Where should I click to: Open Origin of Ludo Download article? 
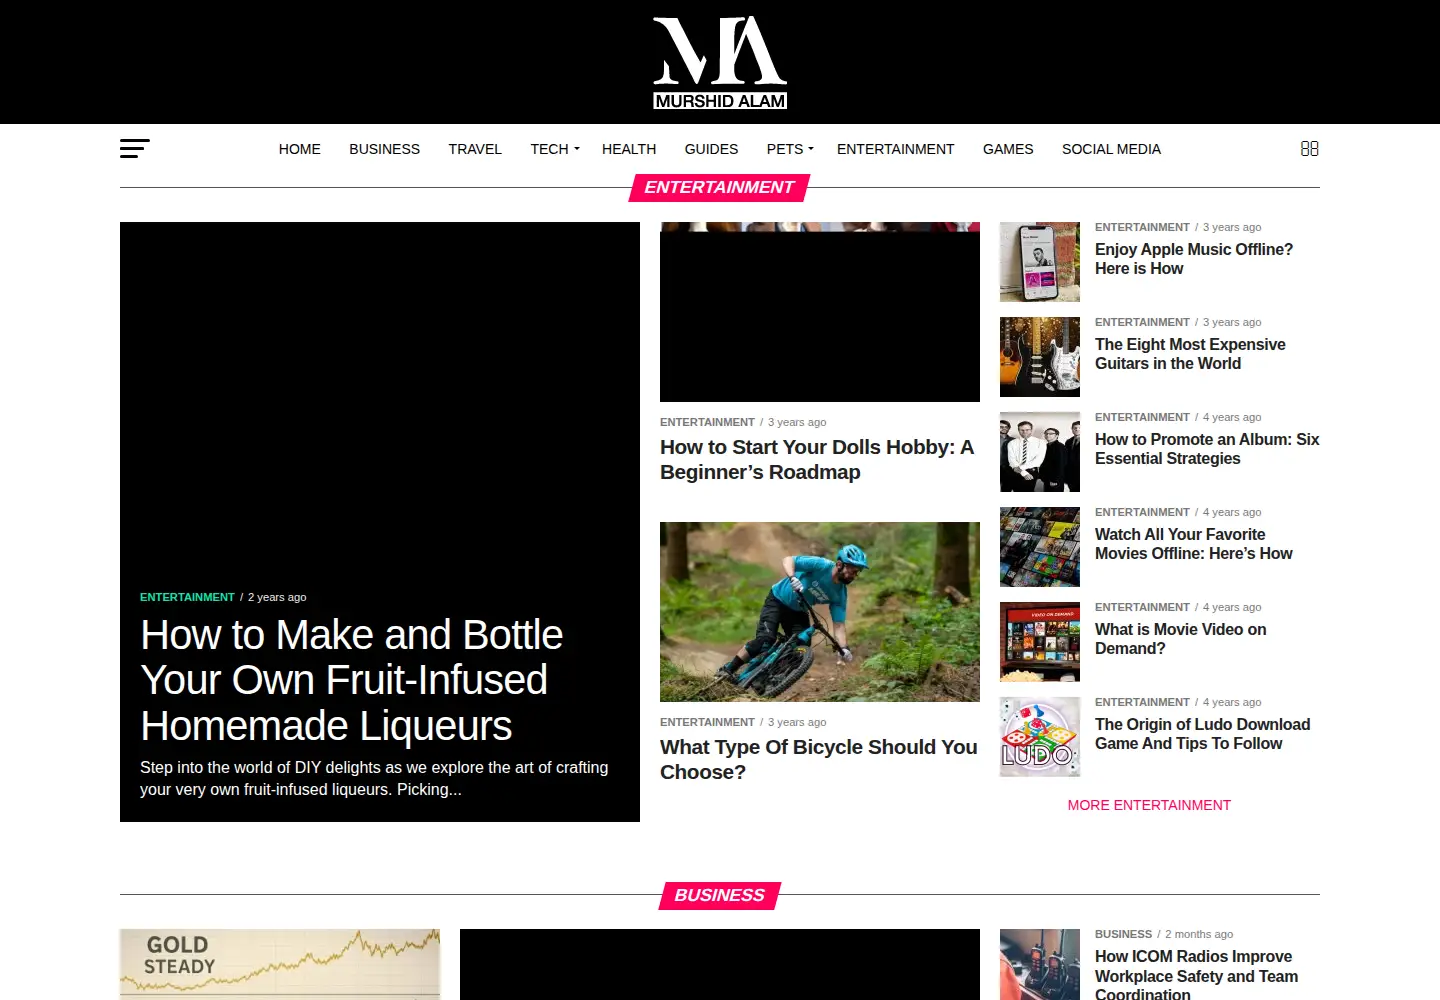coord(1202,734)
